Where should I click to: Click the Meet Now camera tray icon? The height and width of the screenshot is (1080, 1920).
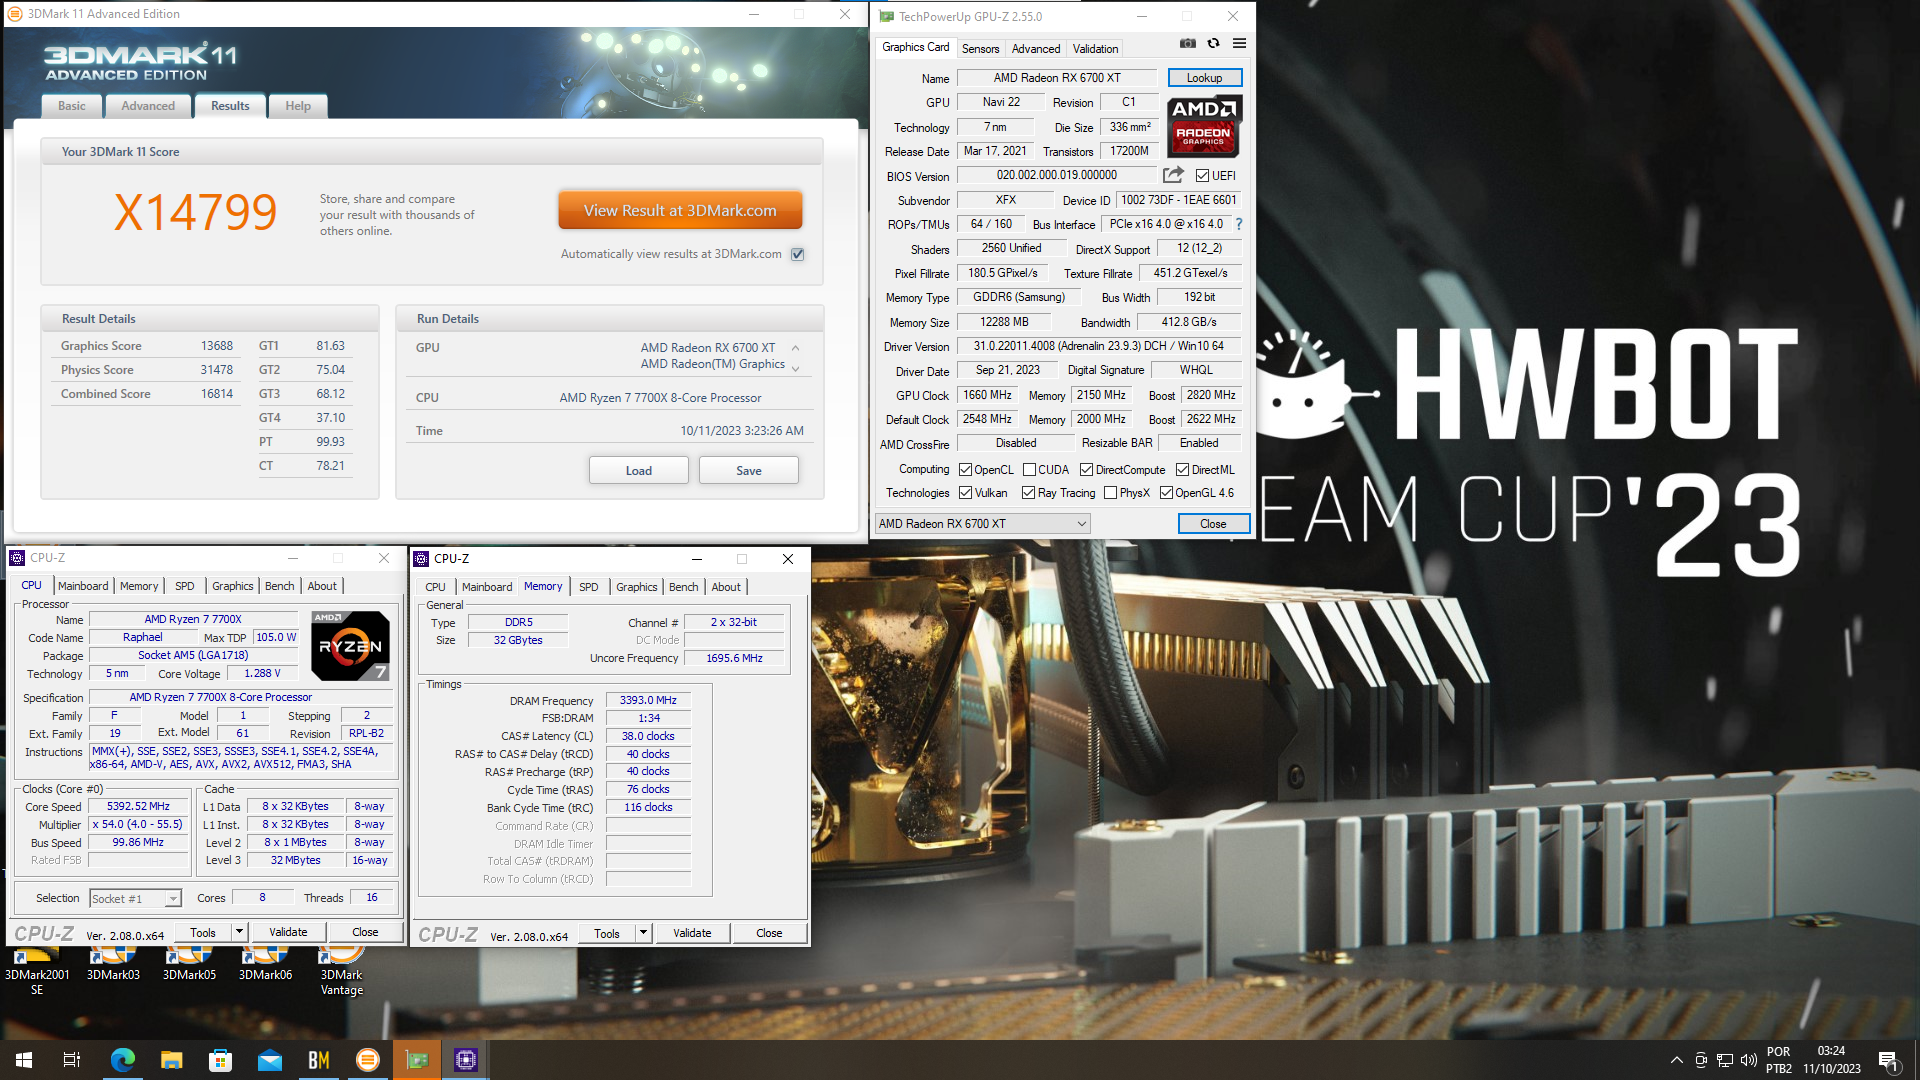click(x=1701, y=1060)
